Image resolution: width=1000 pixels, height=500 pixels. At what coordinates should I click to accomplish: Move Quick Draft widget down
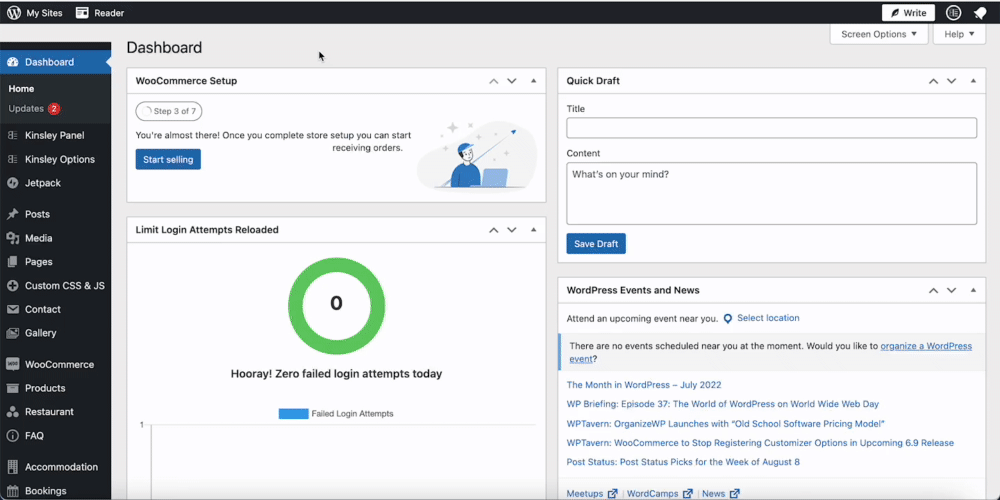coord(952,81)
